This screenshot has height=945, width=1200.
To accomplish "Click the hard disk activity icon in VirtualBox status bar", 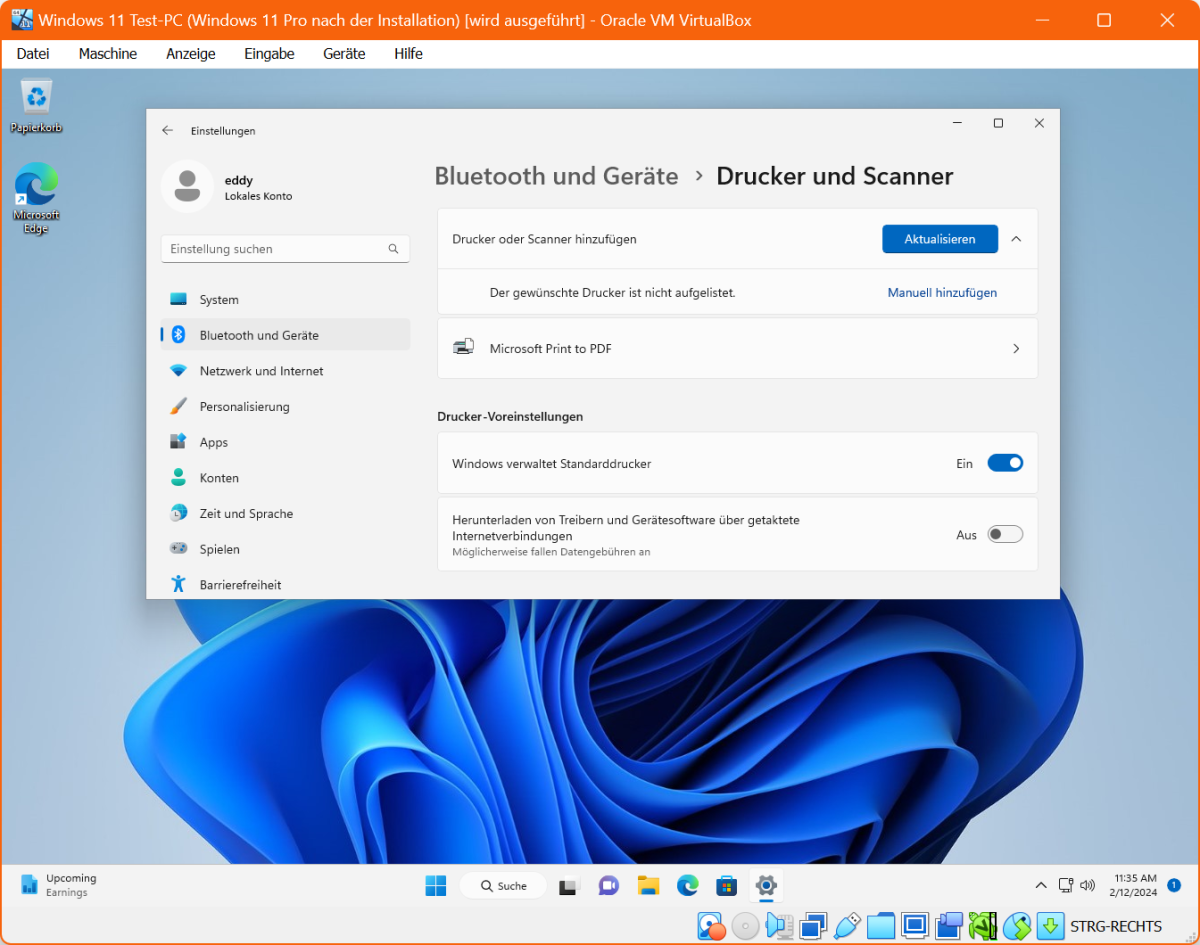I will (711, 926).
